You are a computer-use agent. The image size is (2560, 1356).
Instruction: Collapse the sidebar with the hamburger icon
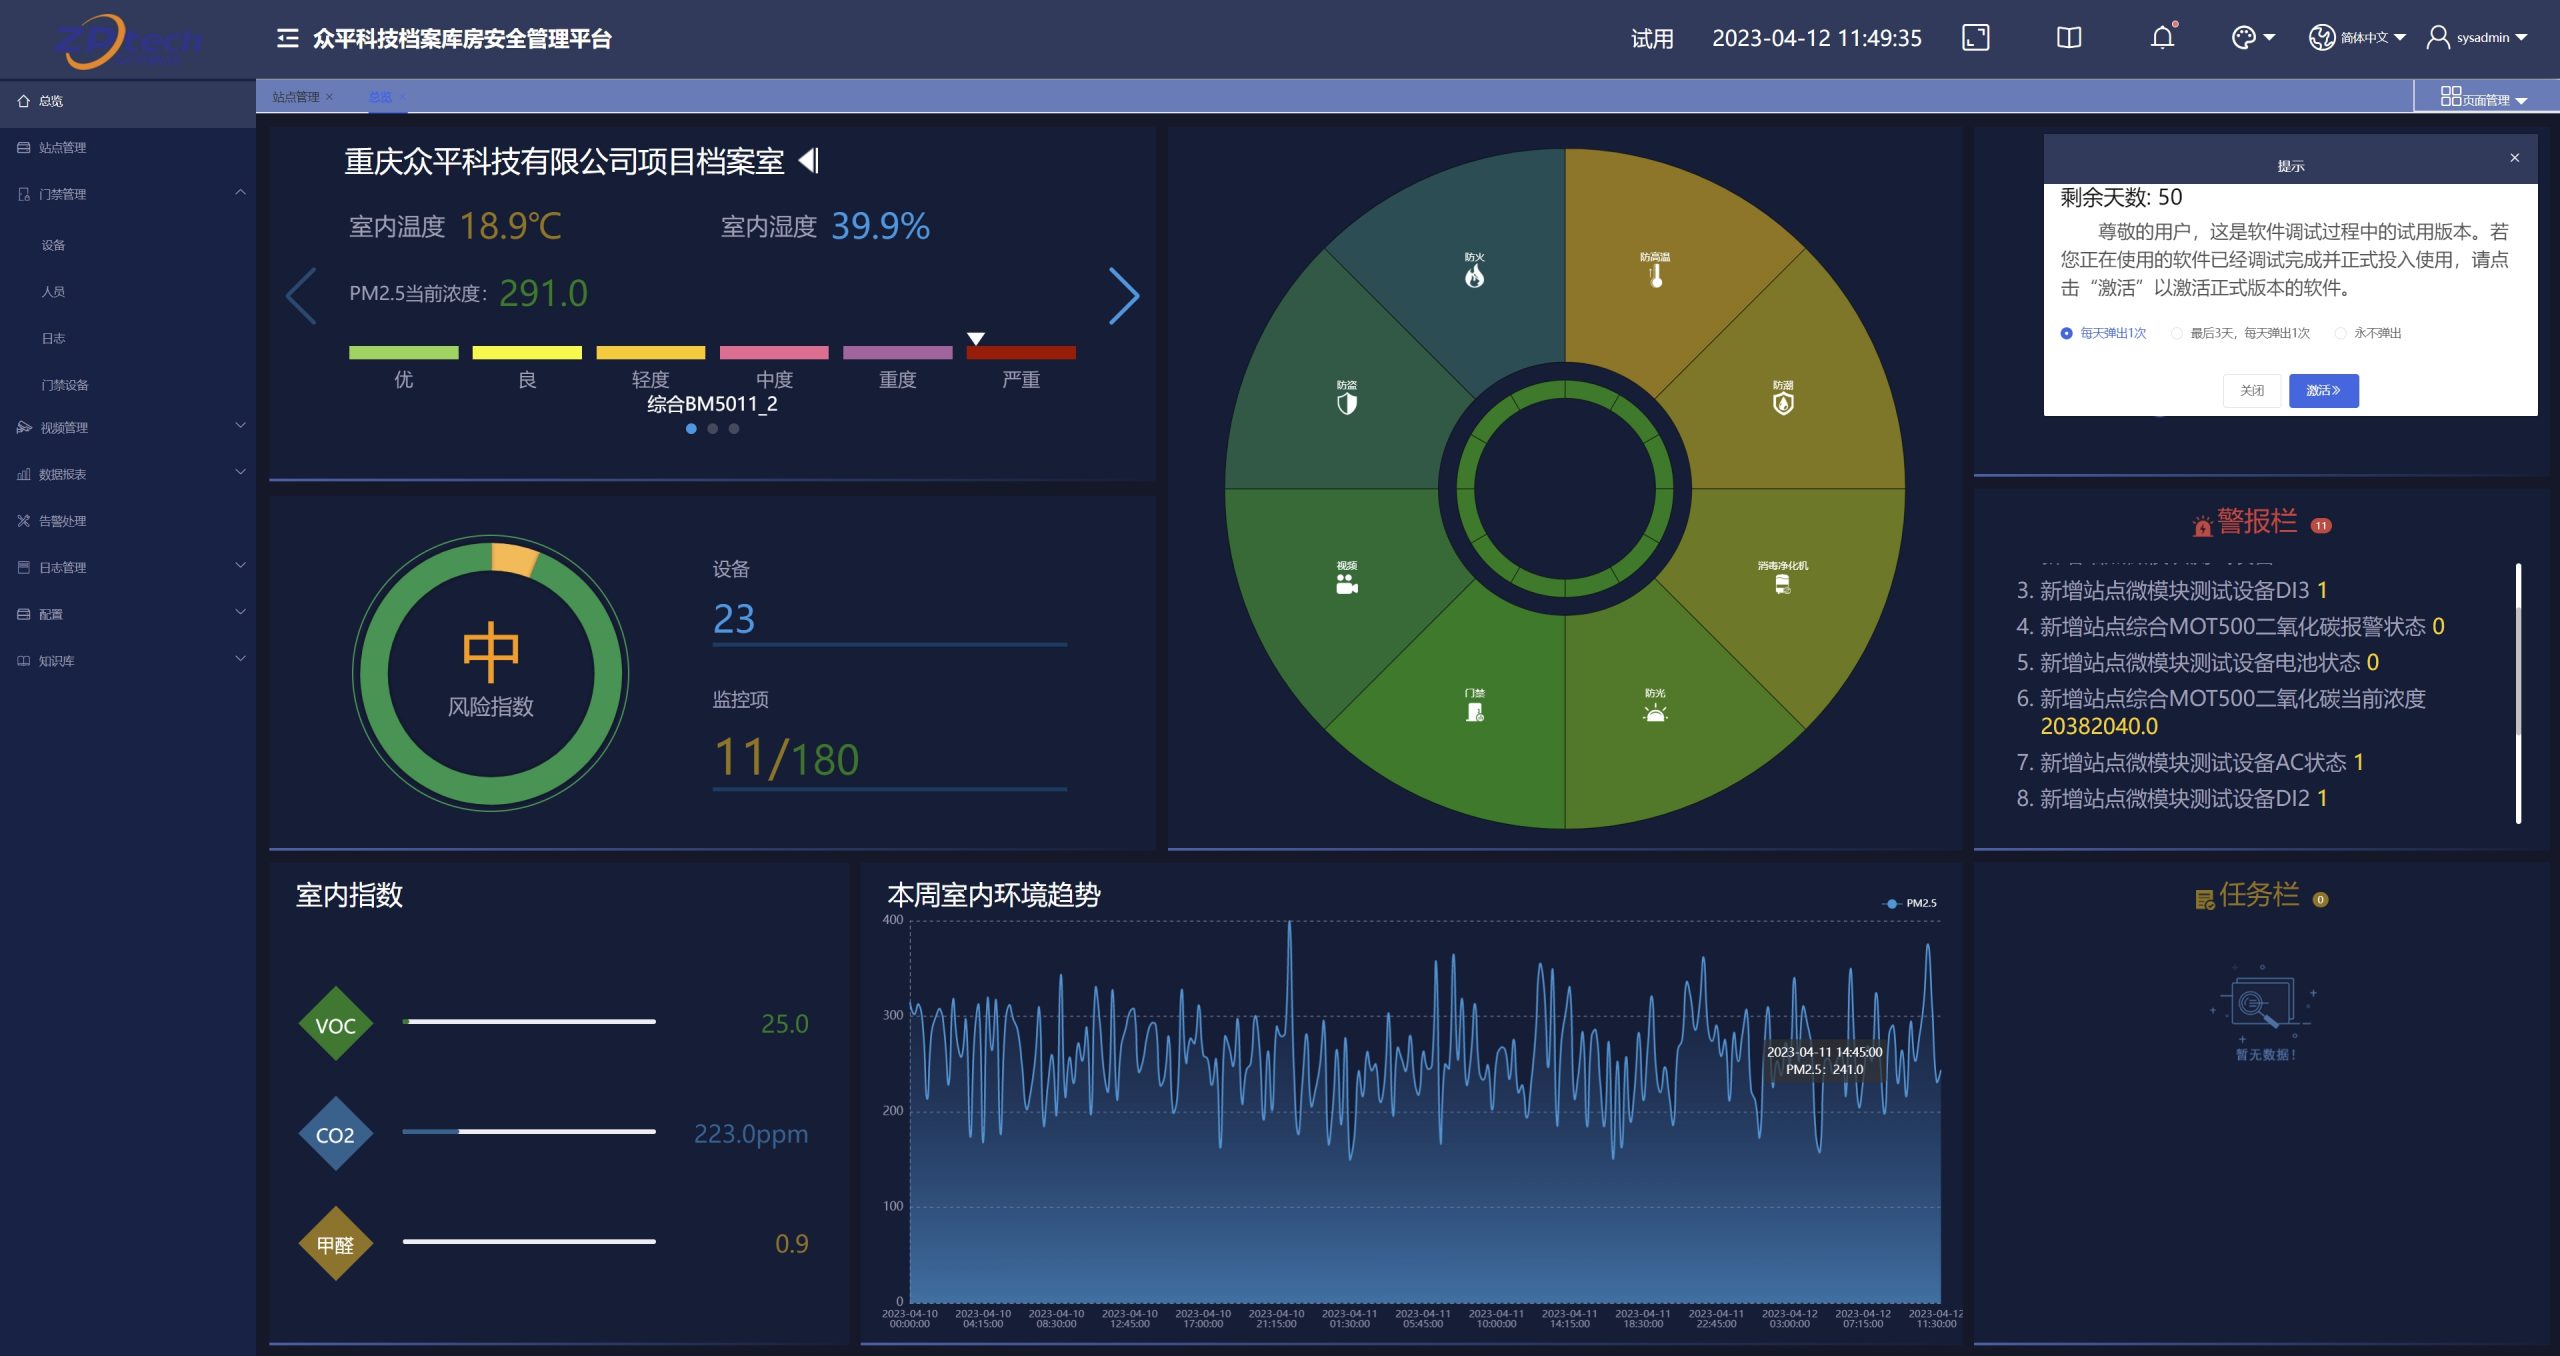click(287, 38)
